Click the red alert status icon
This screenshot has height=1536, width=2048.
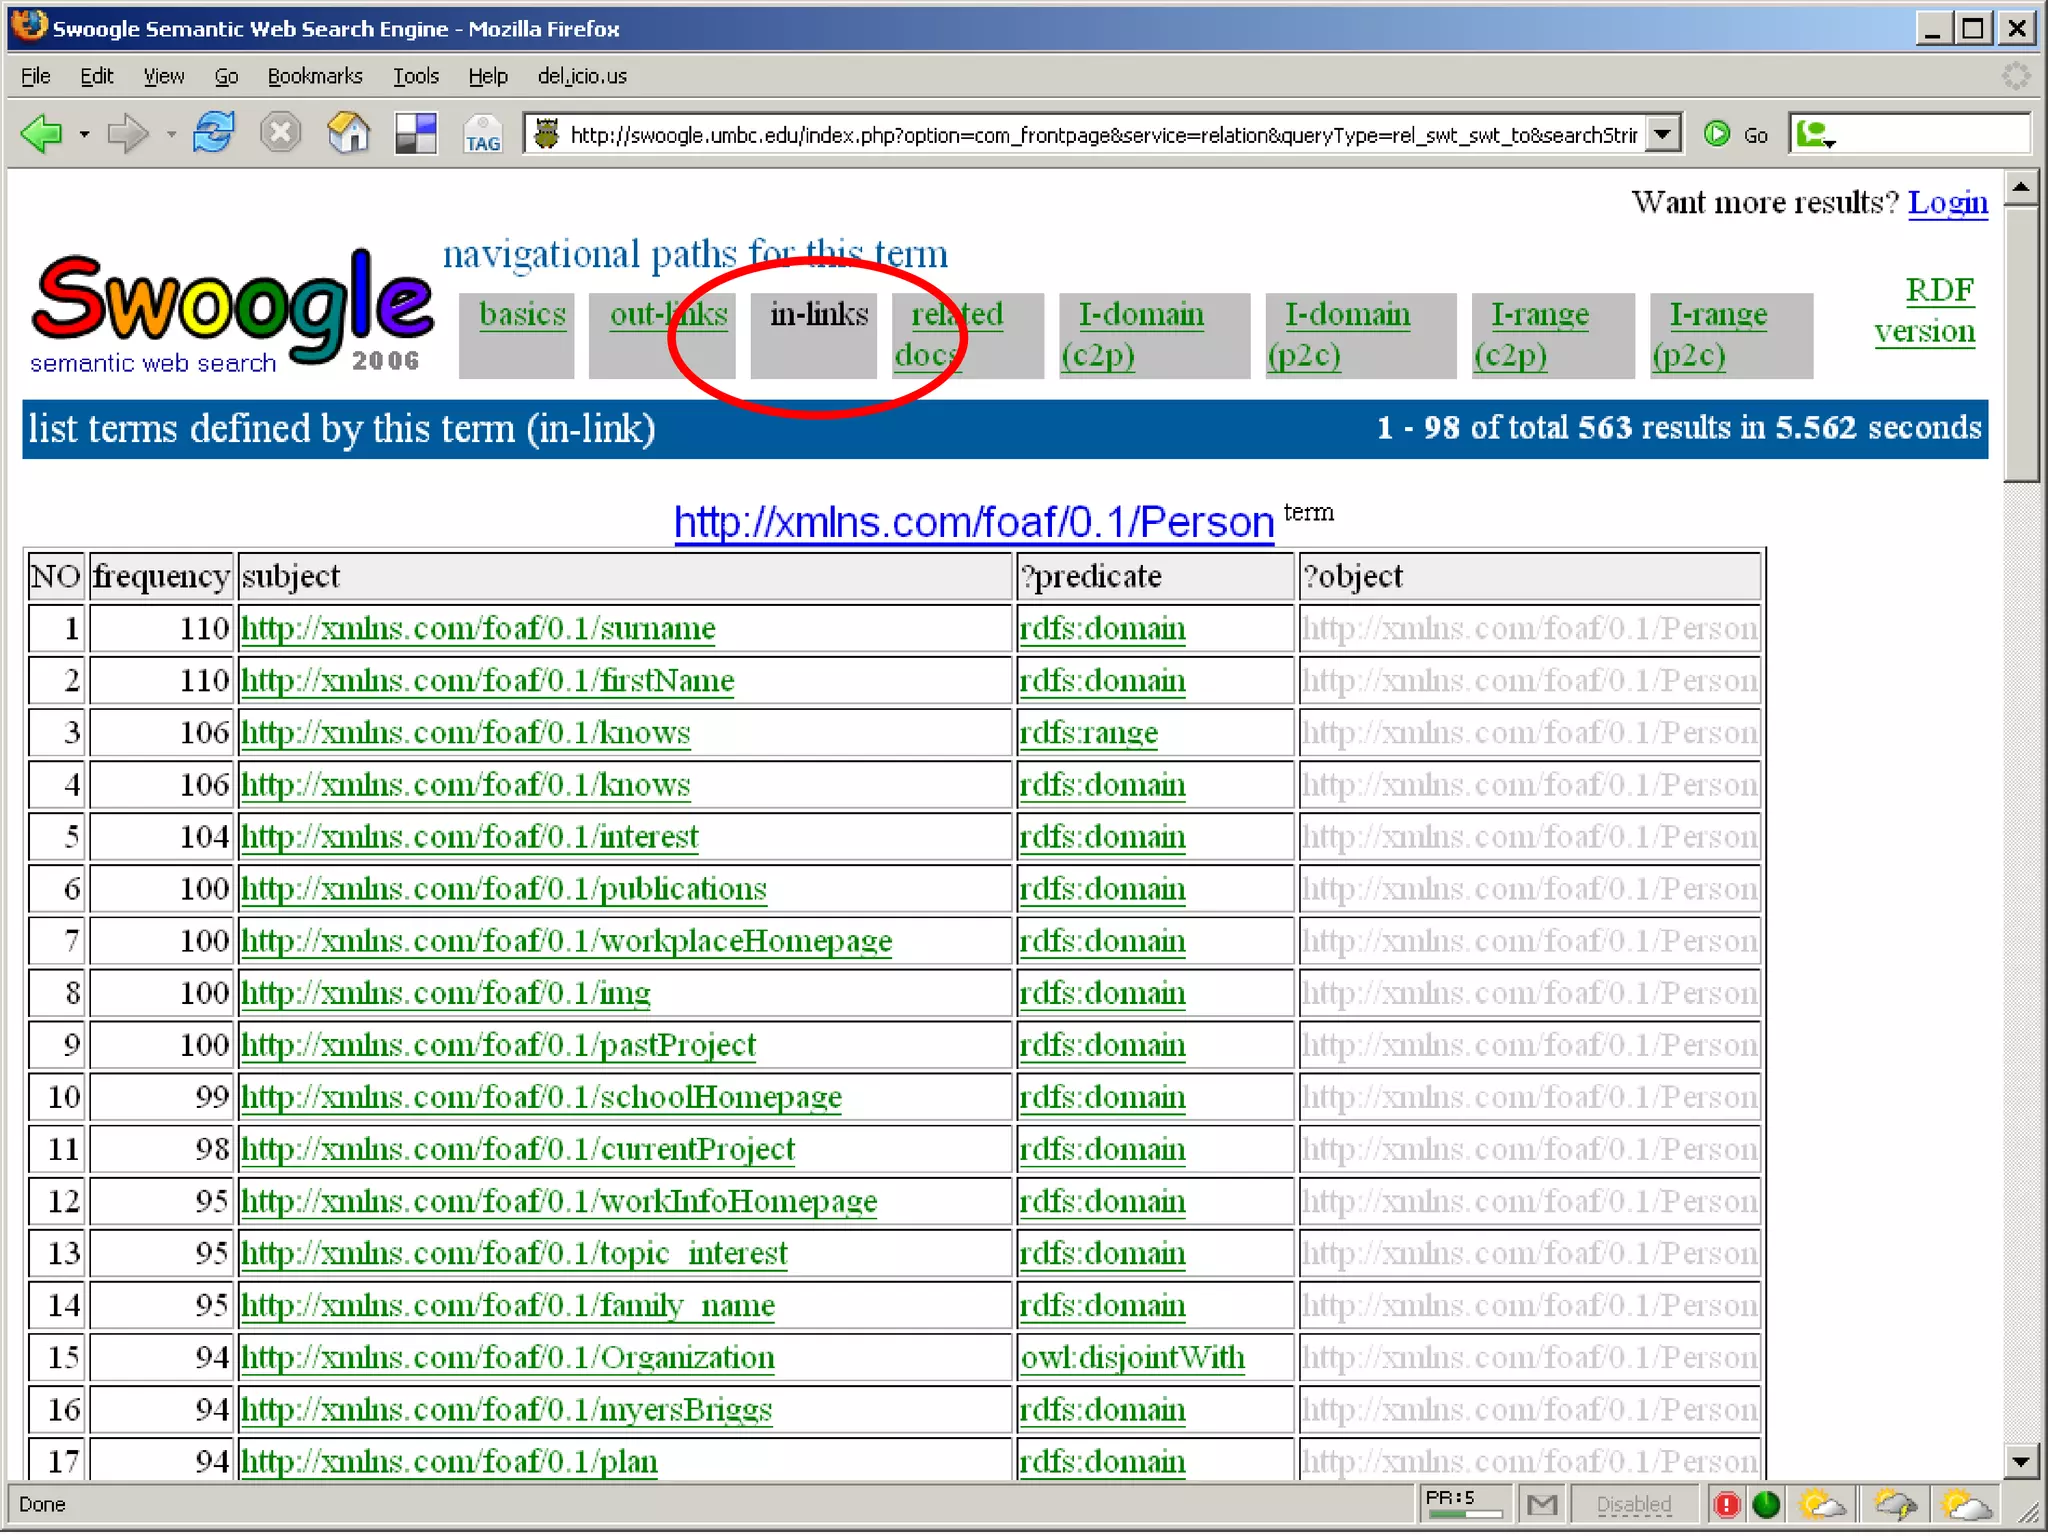tap(1727, 1504)
